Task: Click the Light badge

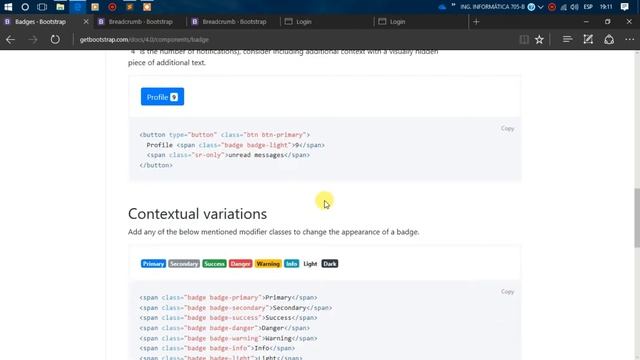Action: 310,264
